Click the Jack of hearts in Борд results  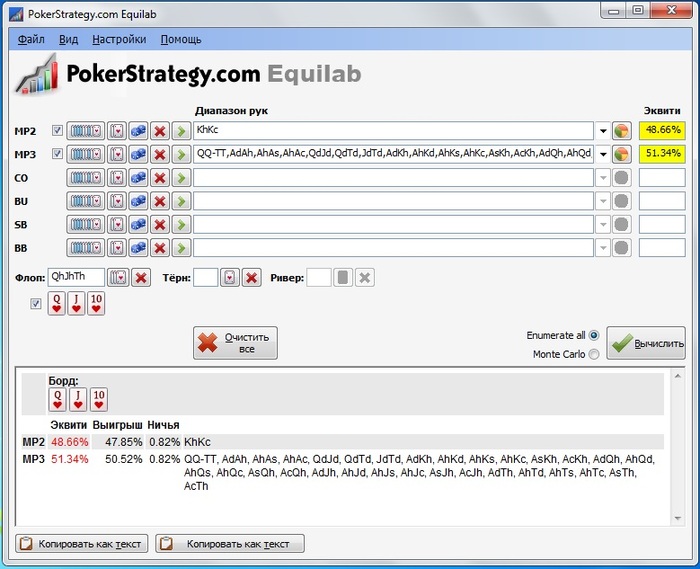(78, 399)
